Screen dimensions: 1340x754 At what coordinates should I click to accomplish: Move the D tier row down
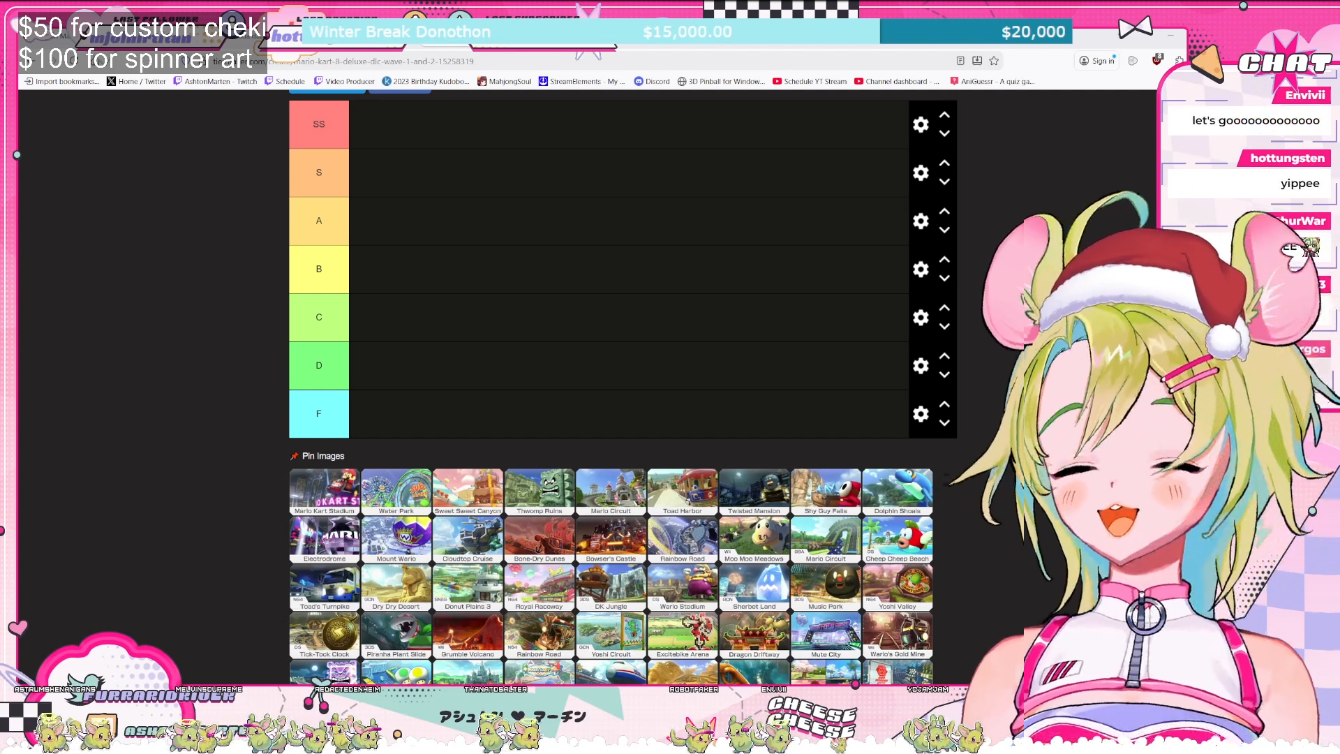coord(944,375)
